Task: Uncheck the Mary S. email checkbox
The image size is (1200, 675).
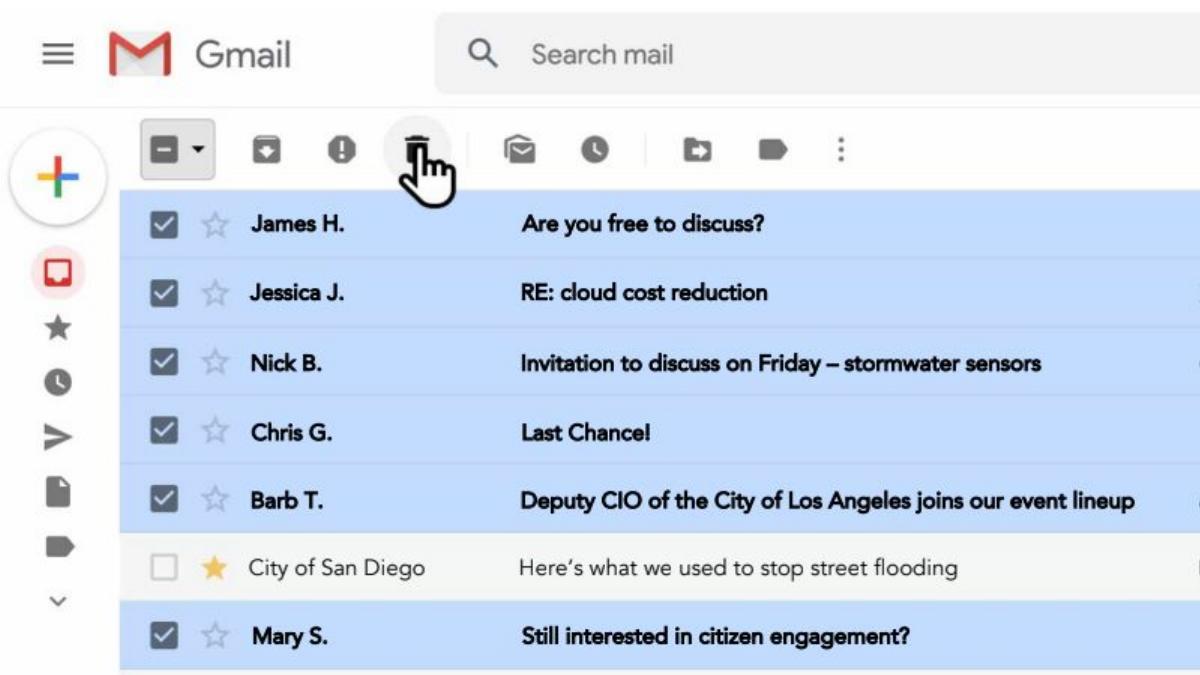Action: pyautogui.click(x=164, y=636)
